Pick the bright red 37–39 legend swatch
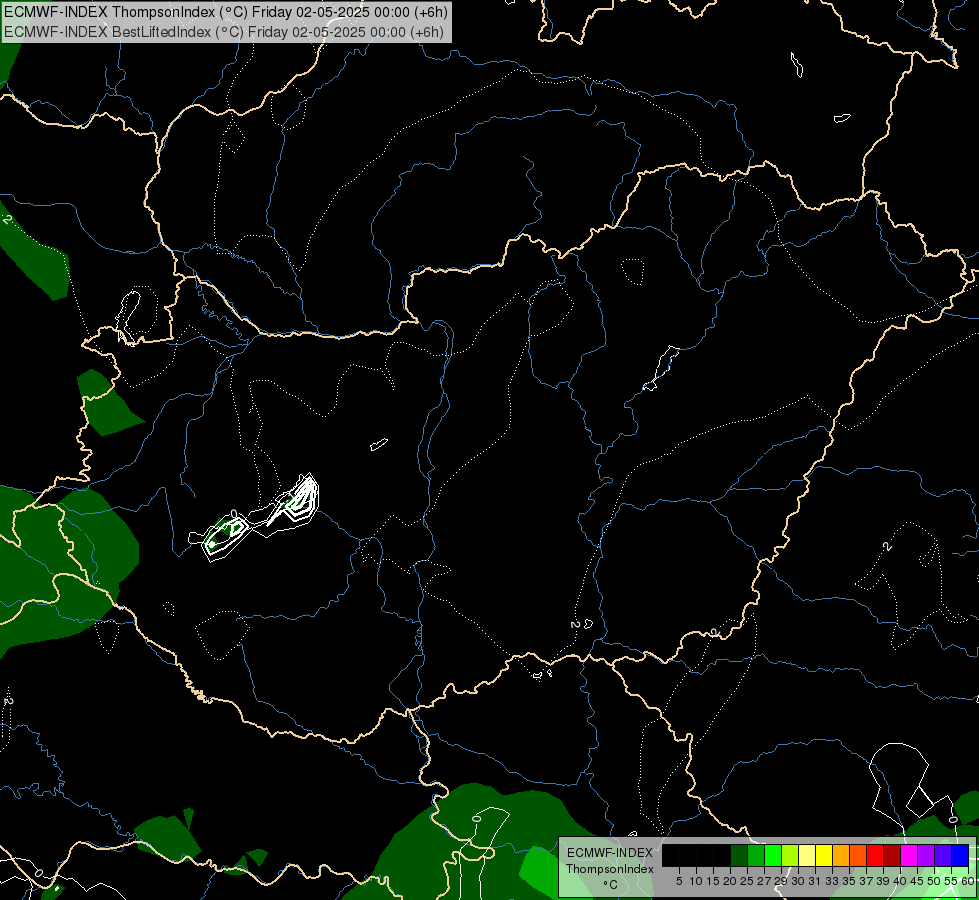The width and height of the screenshot is (979, 900). tap(875, 855)
